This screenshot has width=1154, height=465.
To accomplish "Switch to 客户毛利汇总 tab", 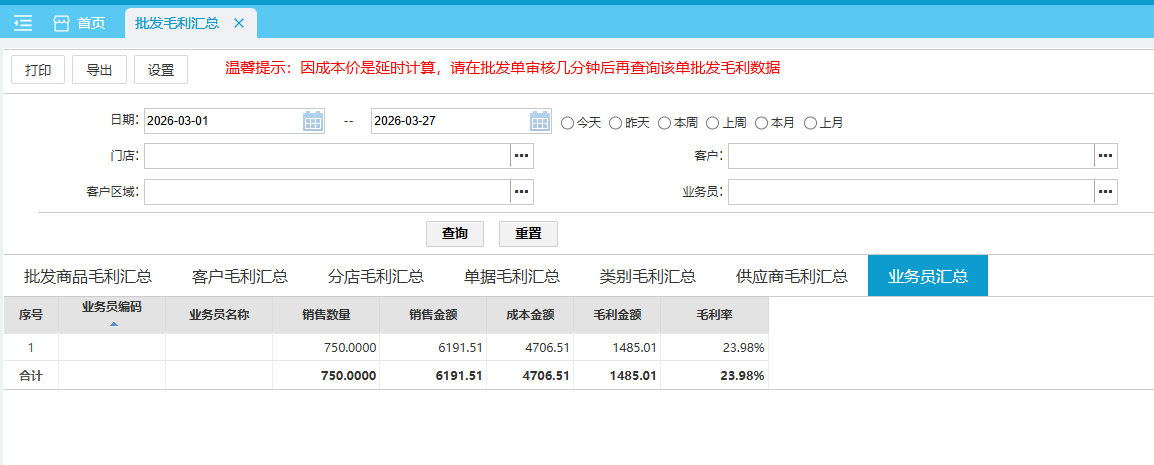I will pyautogui.click(x=240, y=276).
